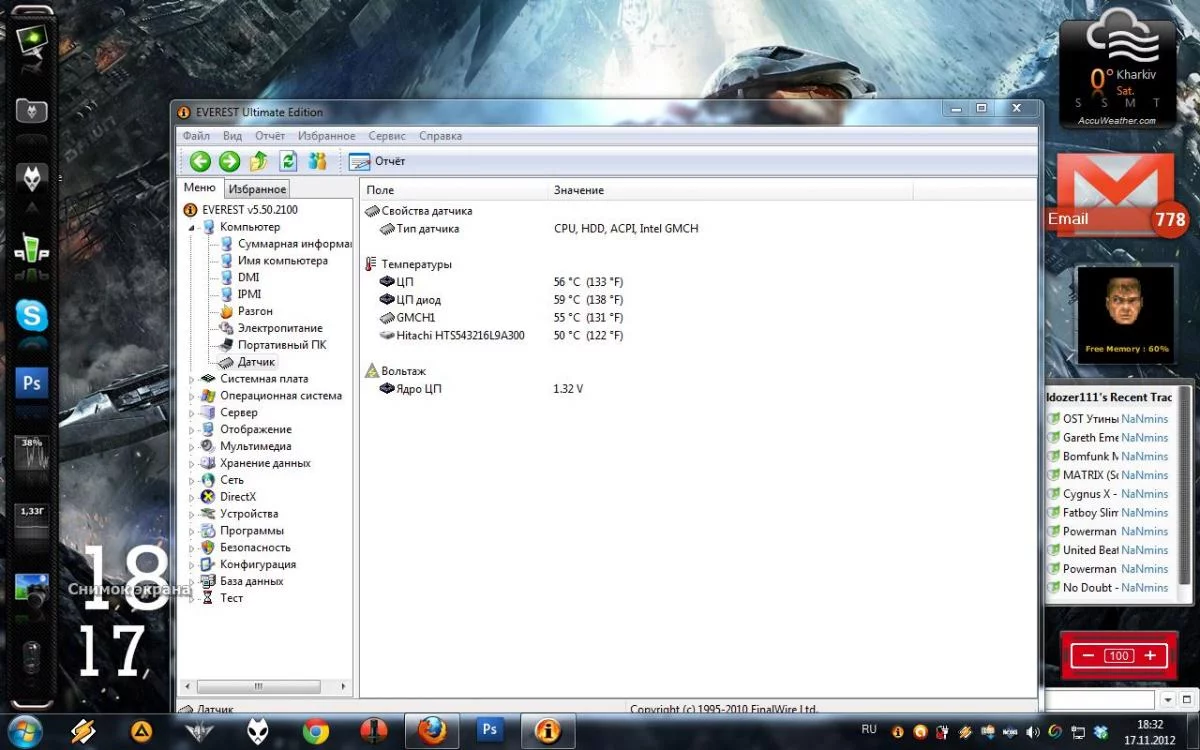
Task: Open Google Chrome from the taskbar
Action: (x=316, y=731)
